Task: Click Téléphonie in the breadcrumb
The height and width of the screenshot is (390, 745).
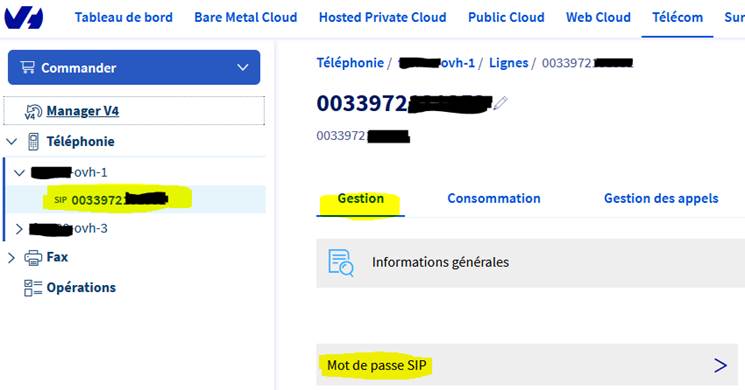Action: [350, 63]
